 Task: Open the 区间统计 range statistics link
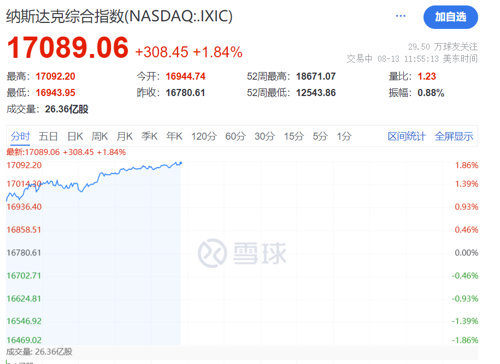point(406,136)
